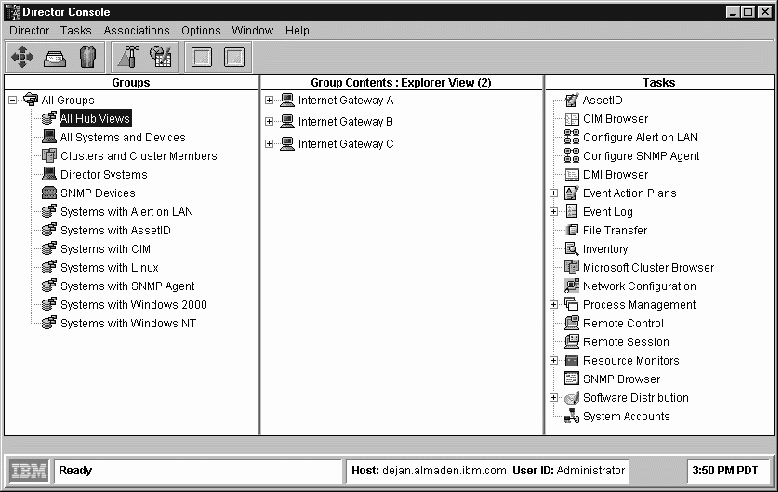
Task: Toggle the first square view button in toolbar
Action: tap(201, 56)
